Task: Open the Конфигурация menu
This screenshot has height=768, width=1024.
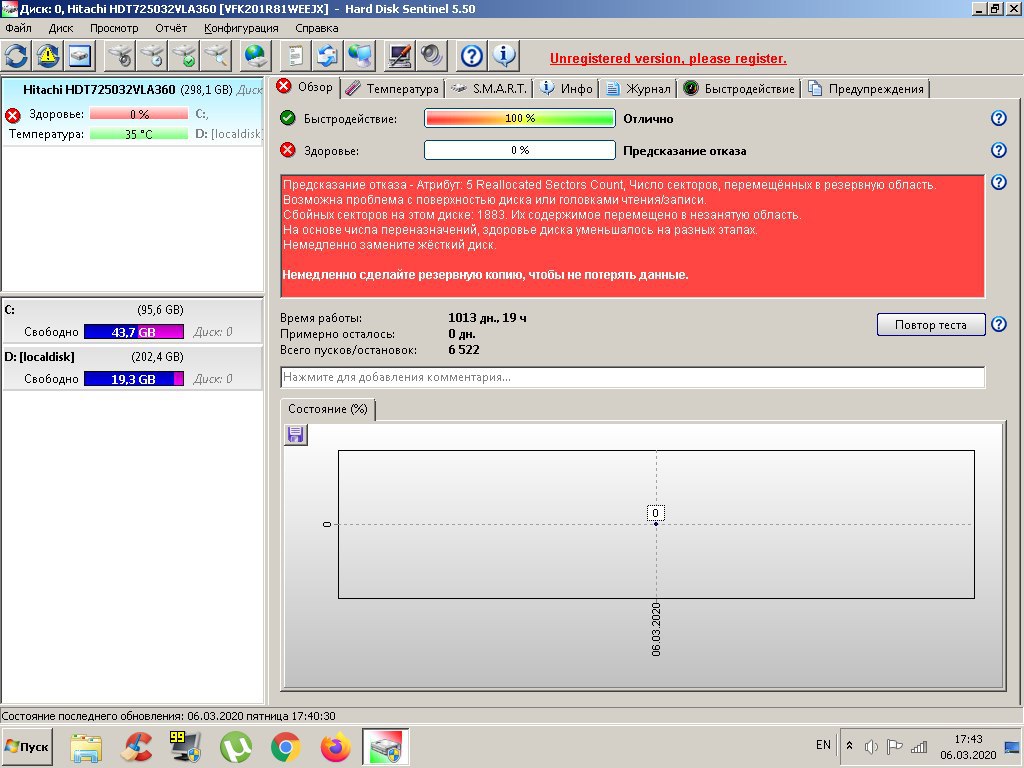Action: pos(241,28)
